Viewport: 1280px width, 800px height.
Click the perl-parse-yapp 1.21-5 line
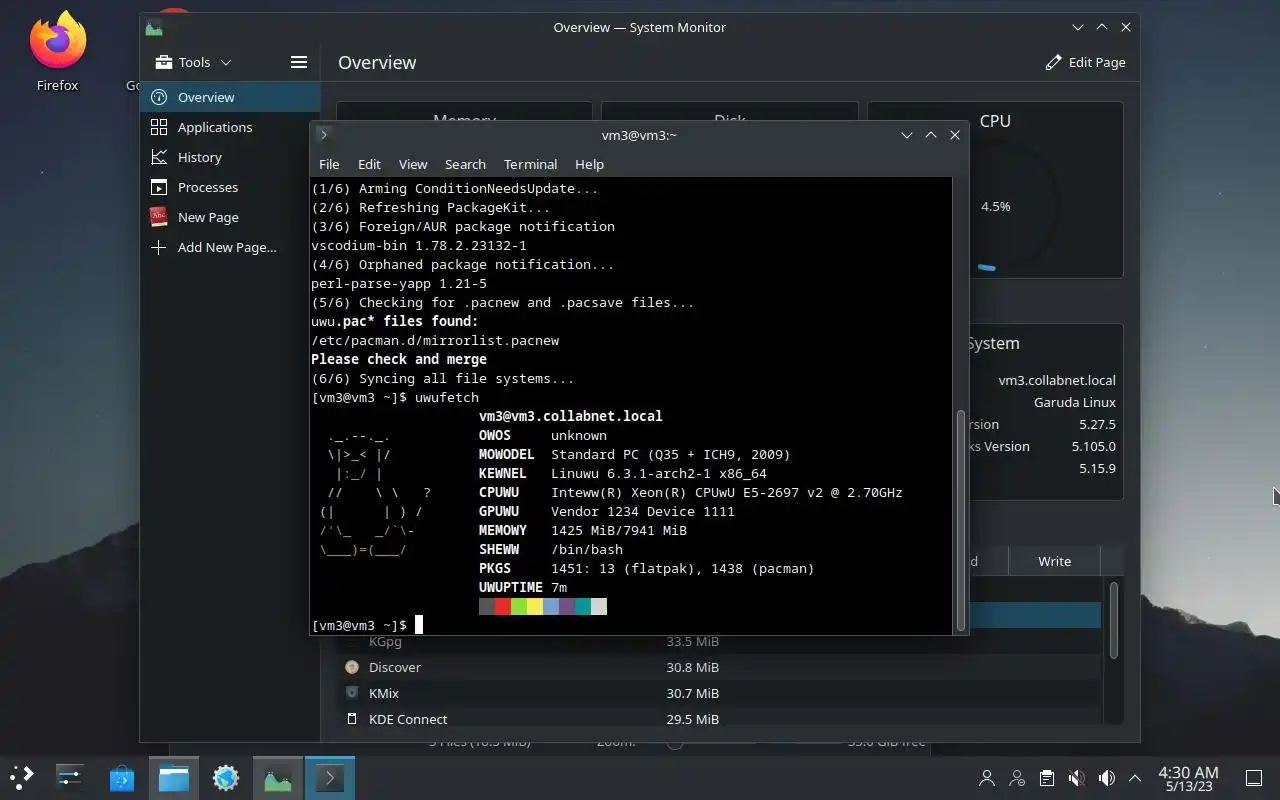click(x=399, y=283)
